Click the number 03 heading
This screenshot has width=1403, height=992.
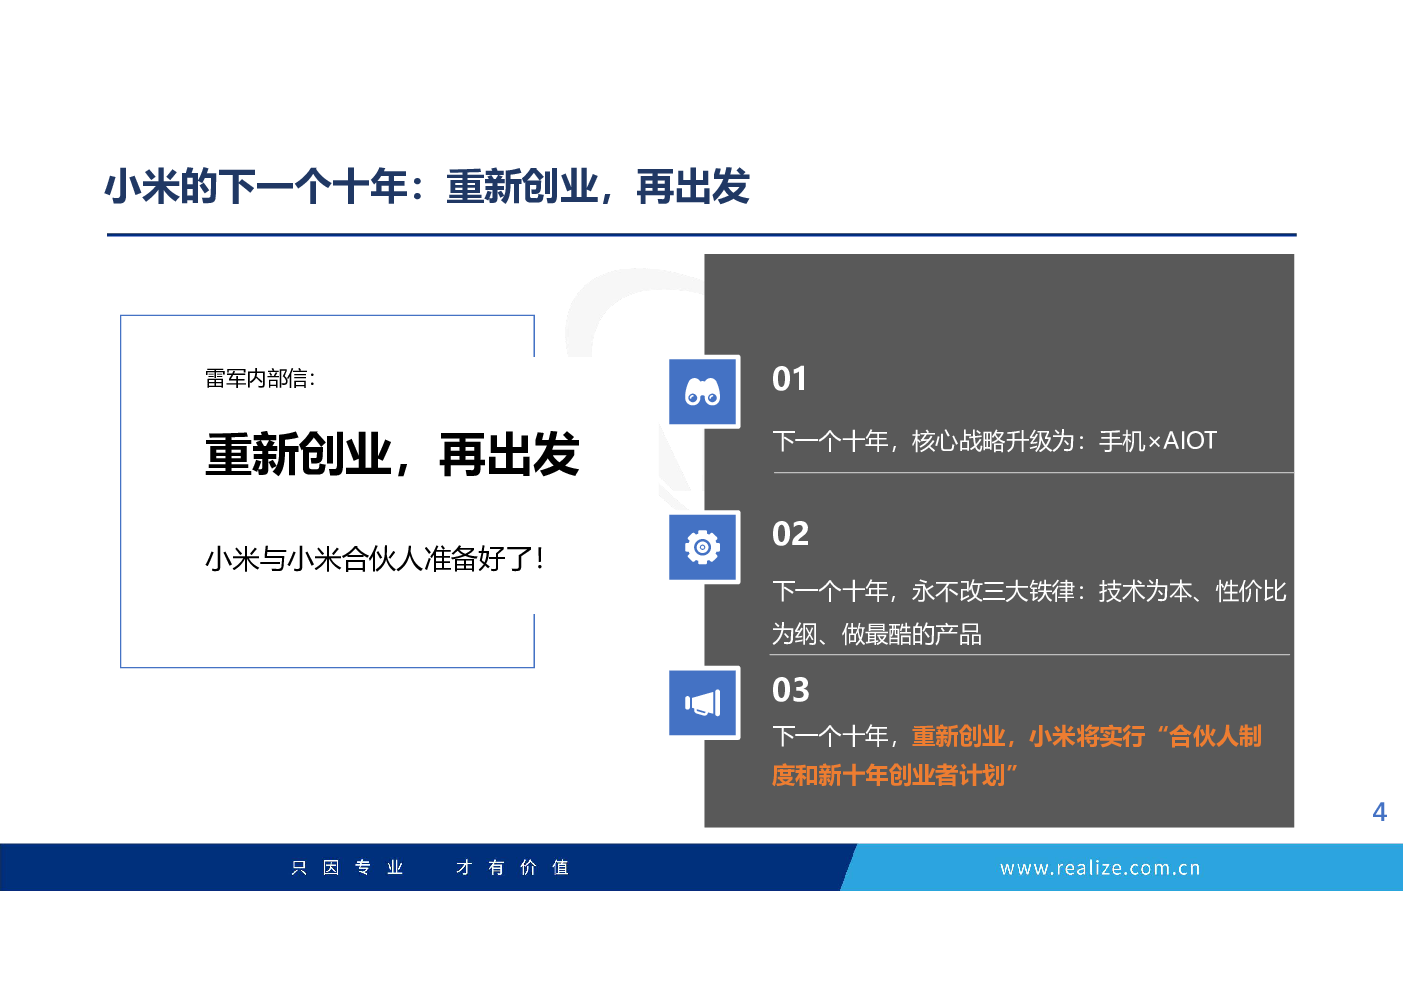[x=790, y=690]
